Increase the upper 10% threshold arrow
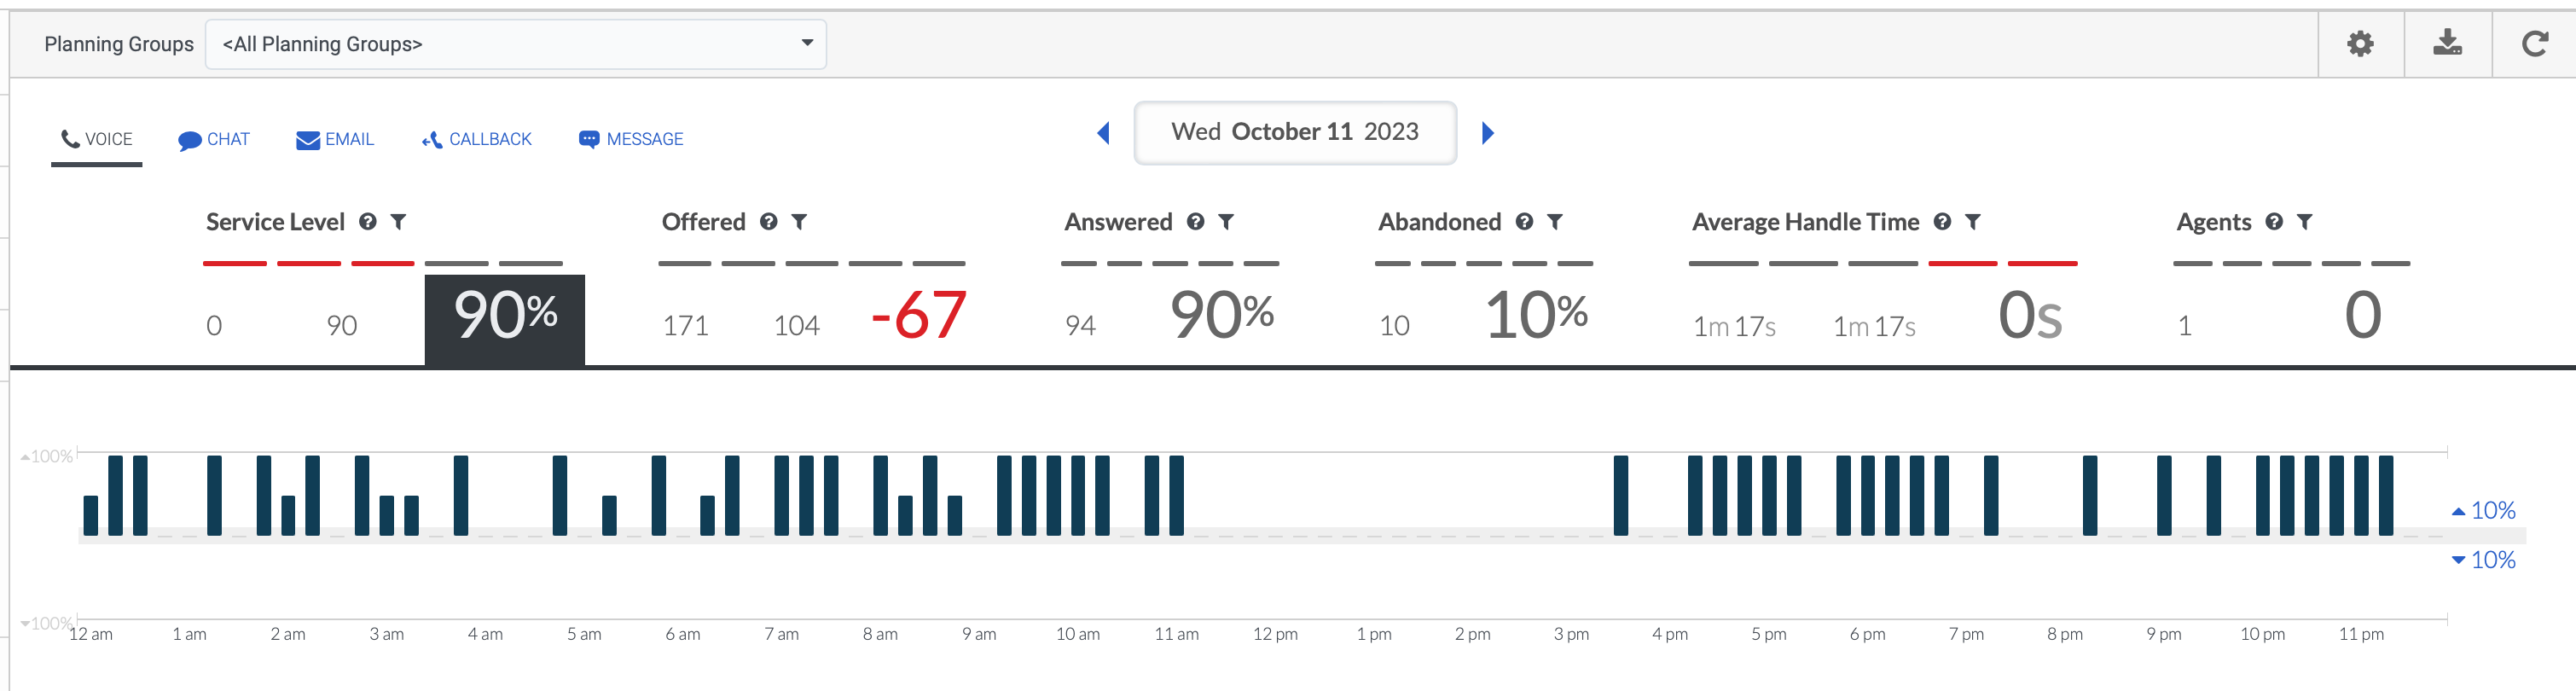The height and width of the screenshot is (691, 2576). pos(2458,511)
